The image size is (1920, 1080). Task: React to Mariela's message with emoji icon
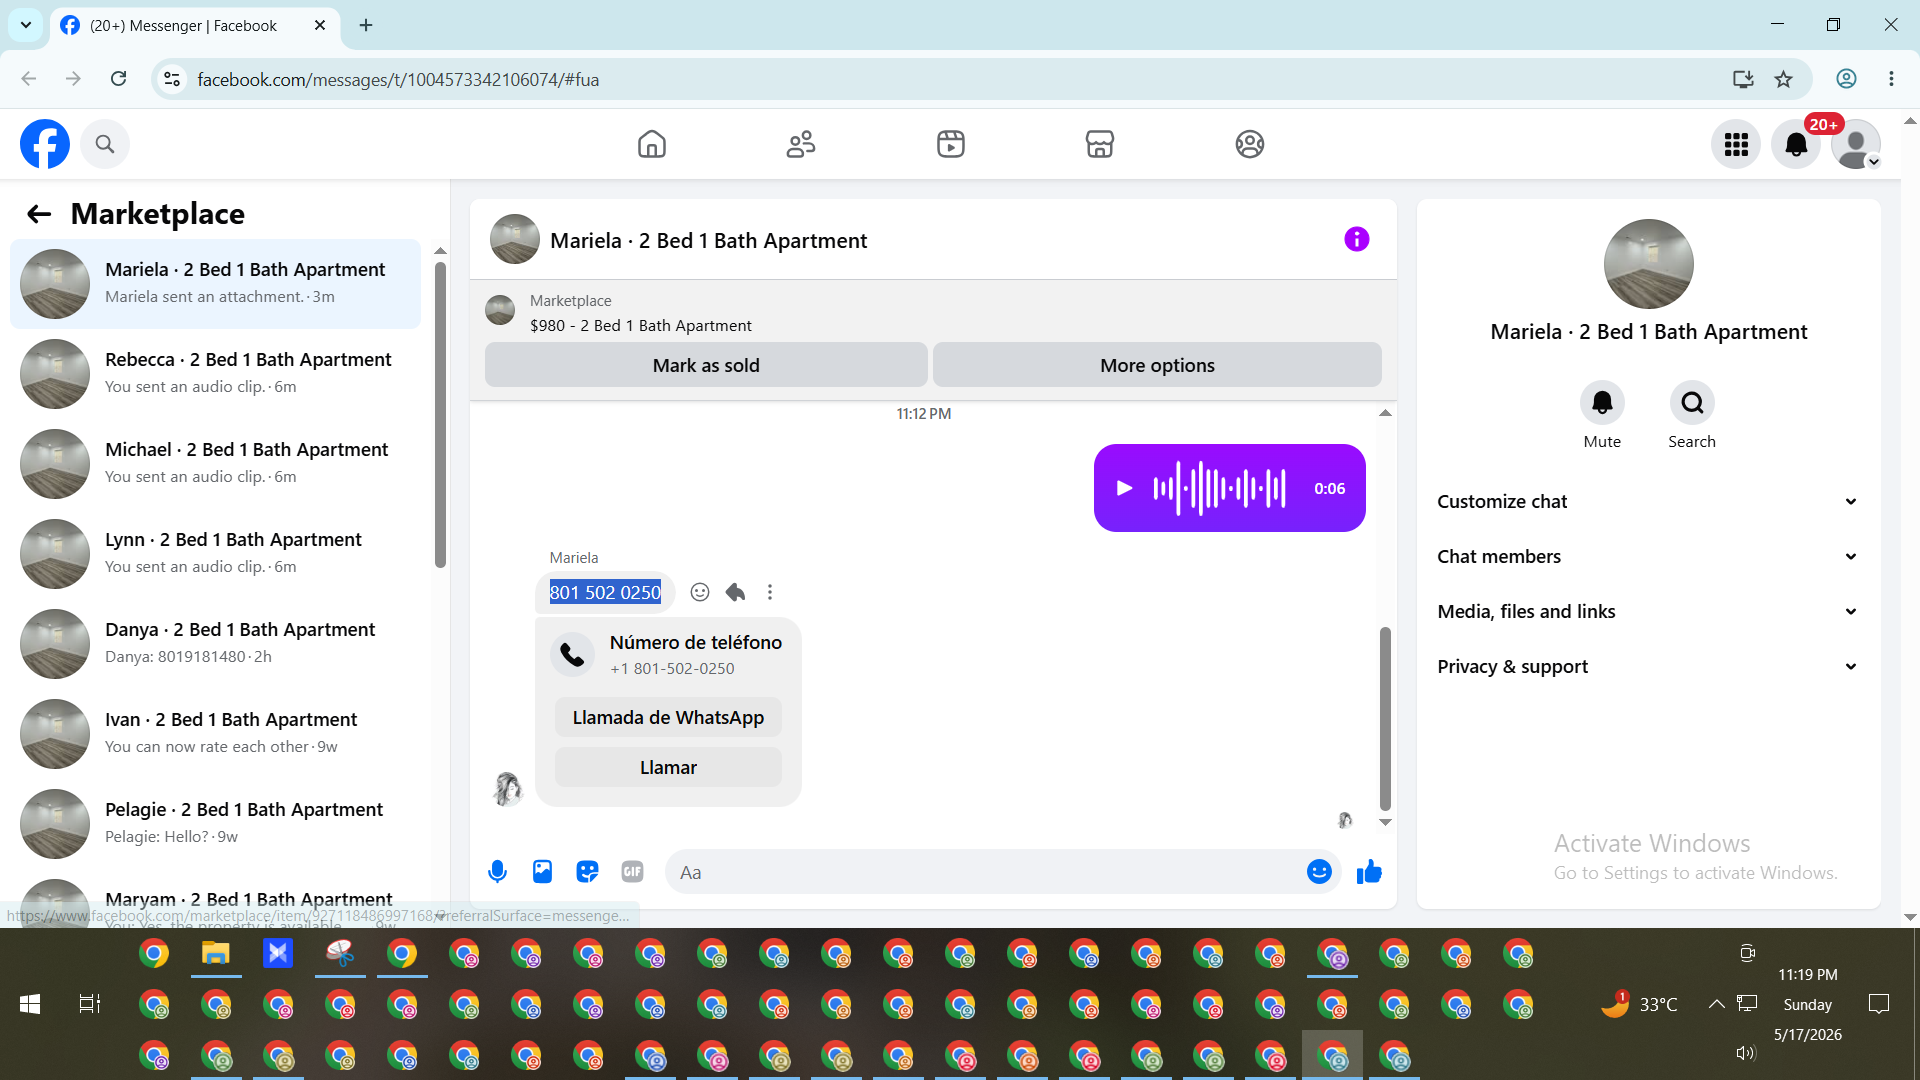700,592
